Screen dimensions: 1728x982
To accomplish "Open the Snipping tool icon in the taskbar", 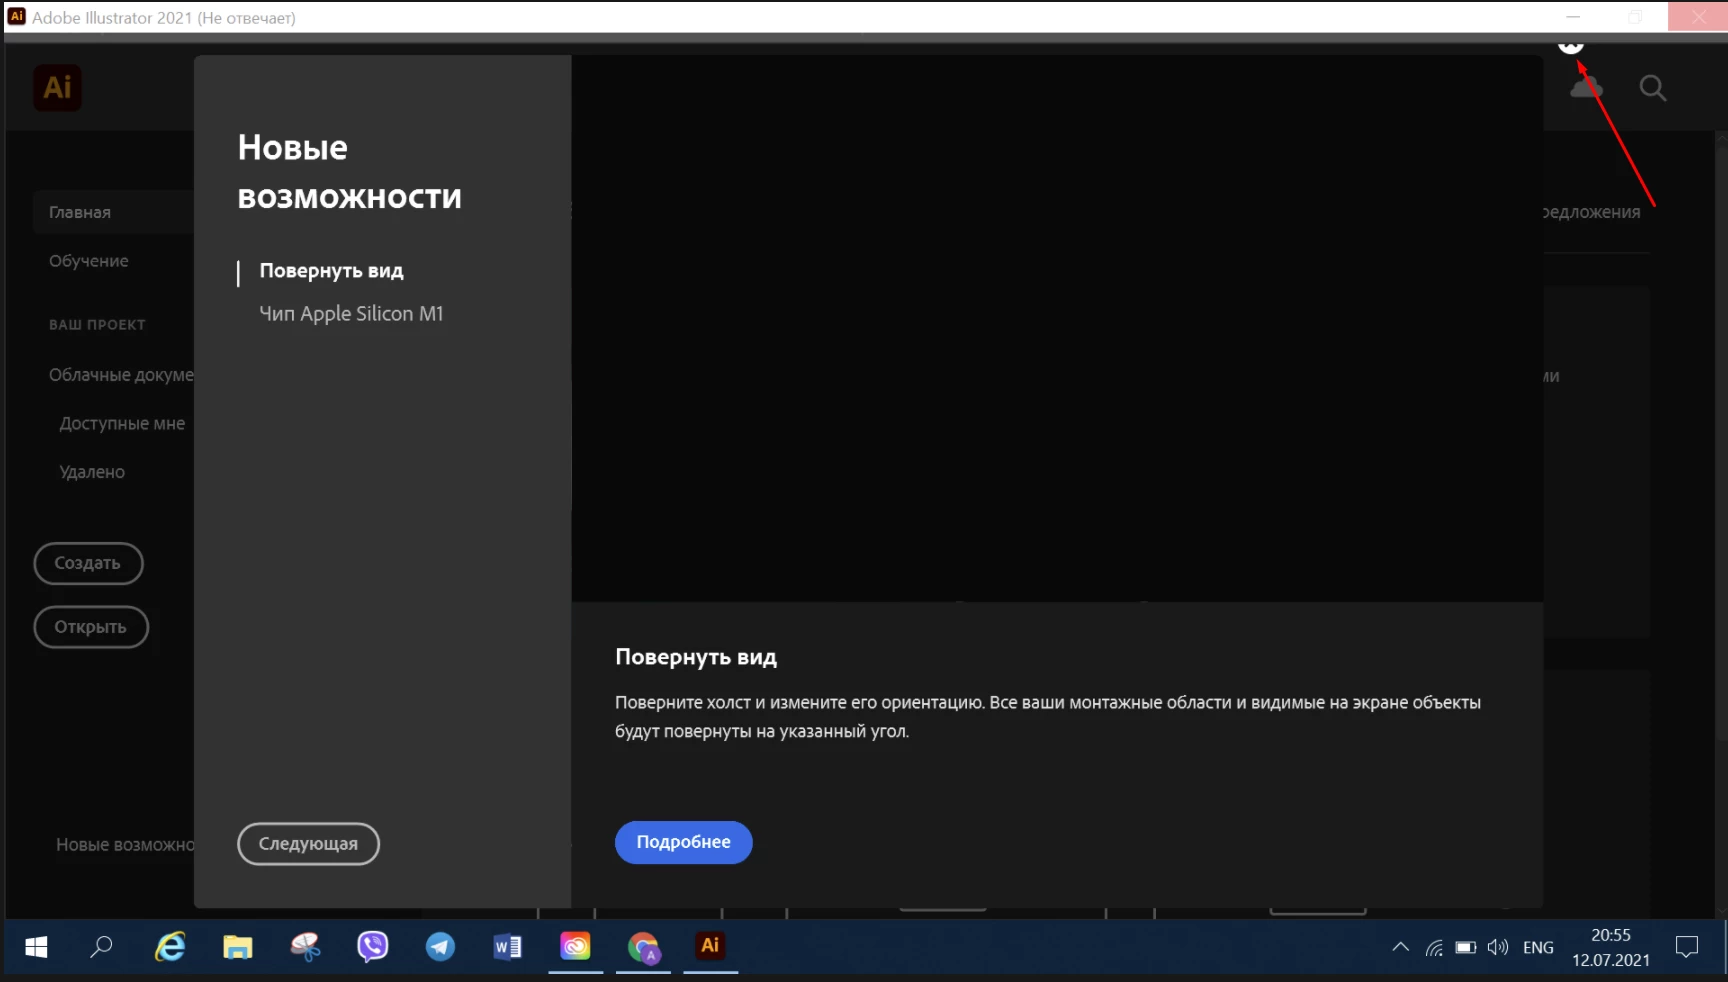I will tap(305, 947).
